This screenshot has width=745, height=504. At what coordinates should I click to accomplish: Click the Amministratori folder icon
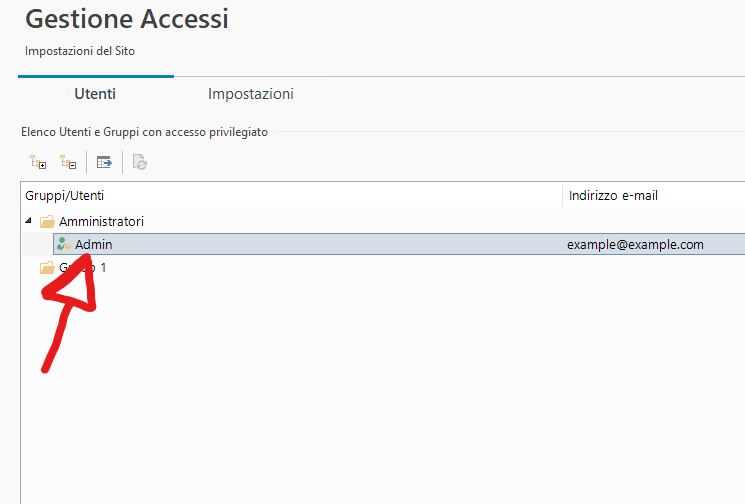(x=47, y=221)
